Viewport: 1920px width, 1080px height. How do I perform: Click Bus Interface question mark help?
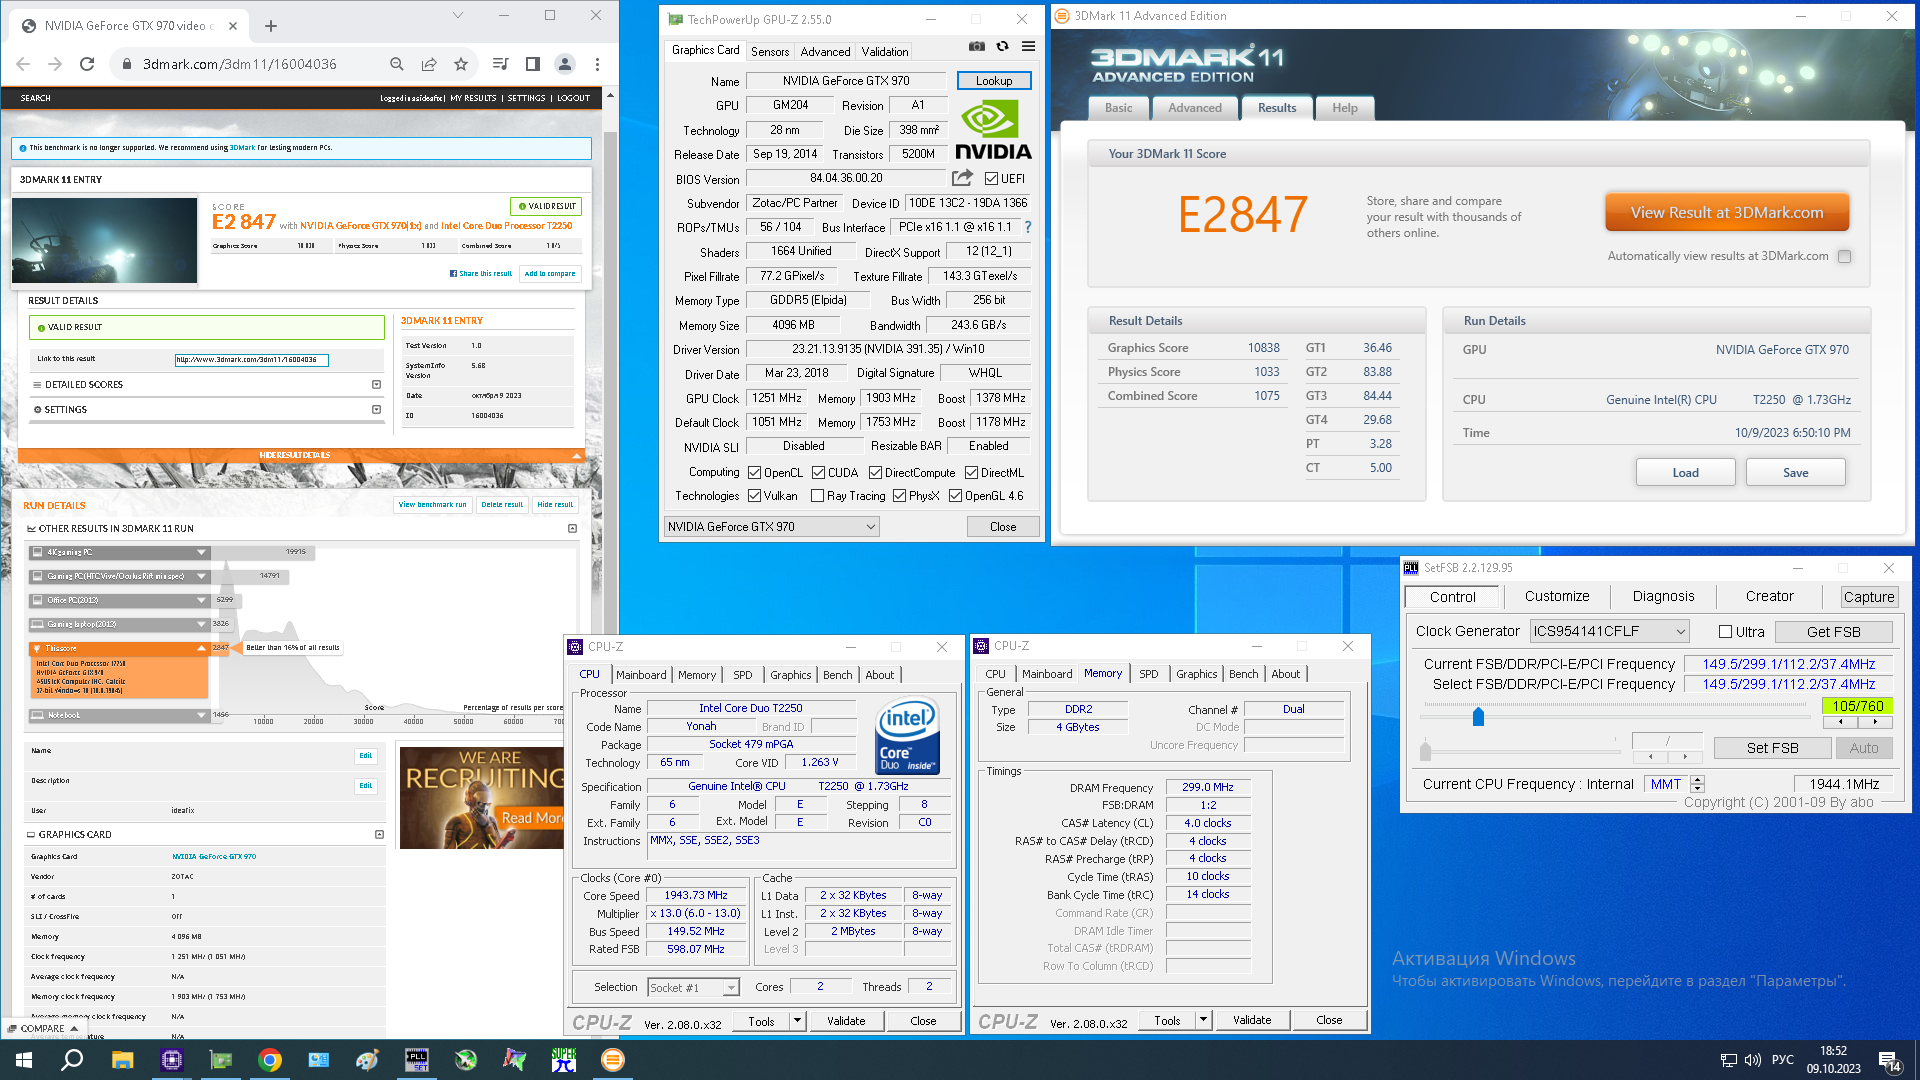click(x=1028, y=227)
